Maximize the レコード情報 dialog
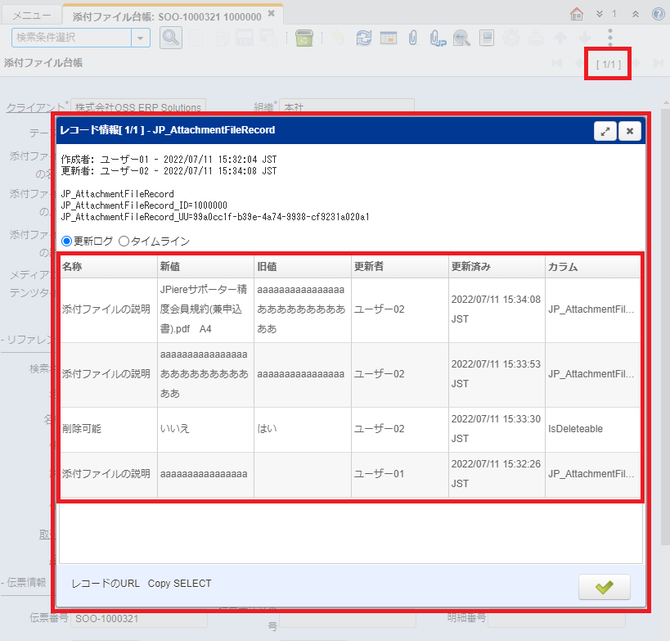The image size is (670, 641). (605, 131)
